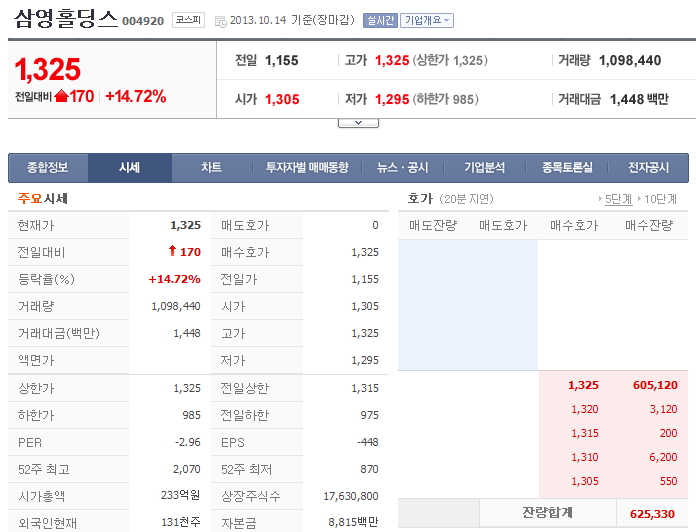This screenshot has height=532, width=696.
Task: Click the 액면가 row label
Action: pos(36,360)
